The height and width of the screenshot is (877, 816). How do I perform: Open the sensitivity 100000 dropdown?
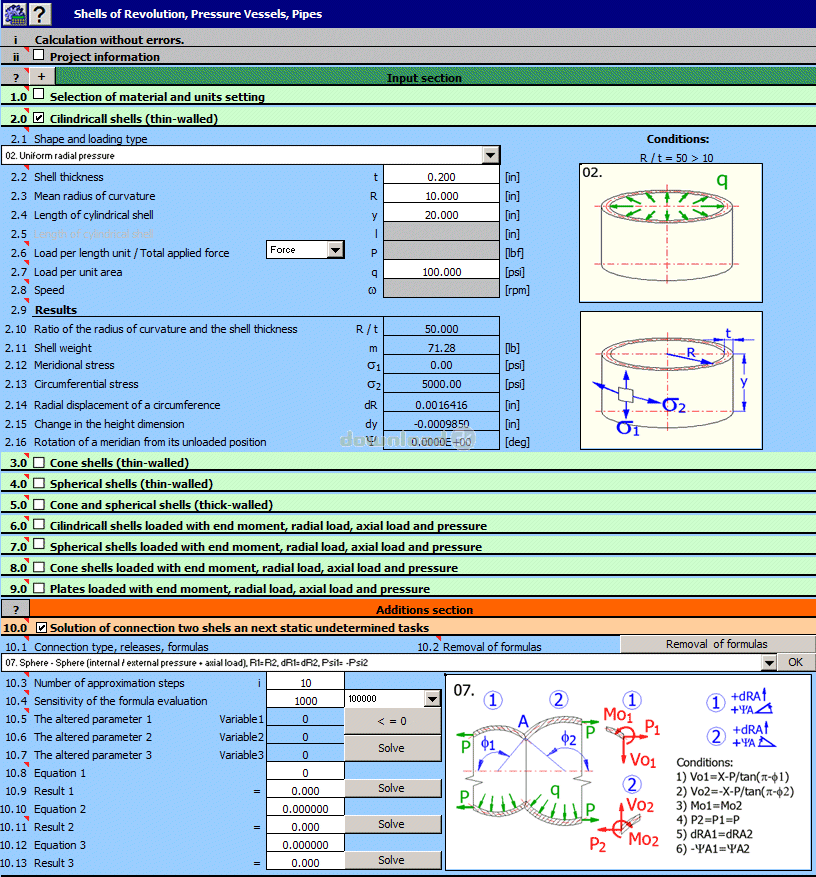coord(432,699)
